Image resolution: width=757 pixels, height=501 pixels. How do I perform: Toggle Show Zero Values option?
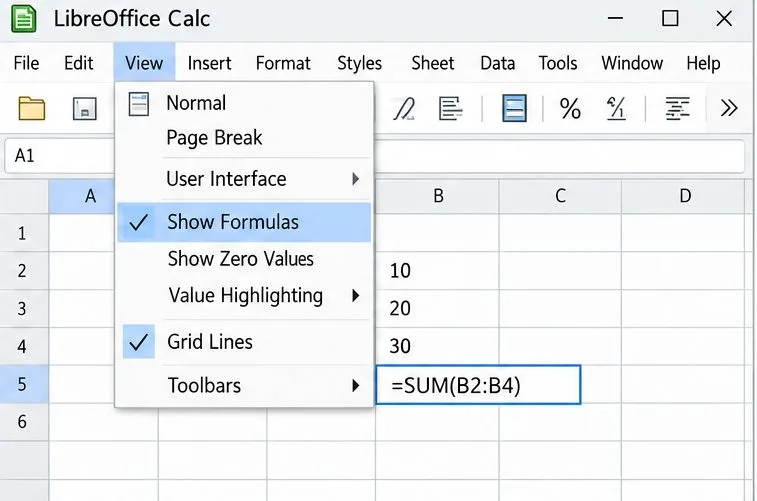244,259
